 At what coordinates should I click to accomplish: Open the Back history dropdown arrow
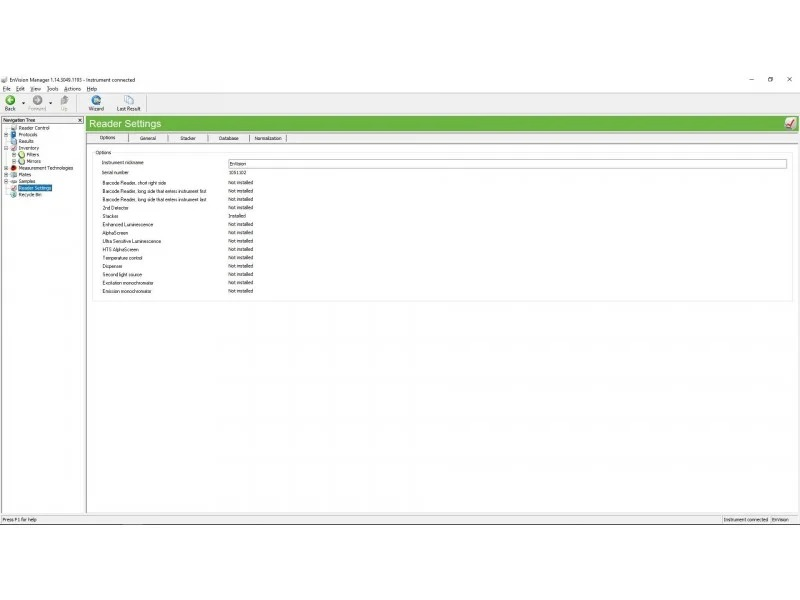(x=23, y=102)
